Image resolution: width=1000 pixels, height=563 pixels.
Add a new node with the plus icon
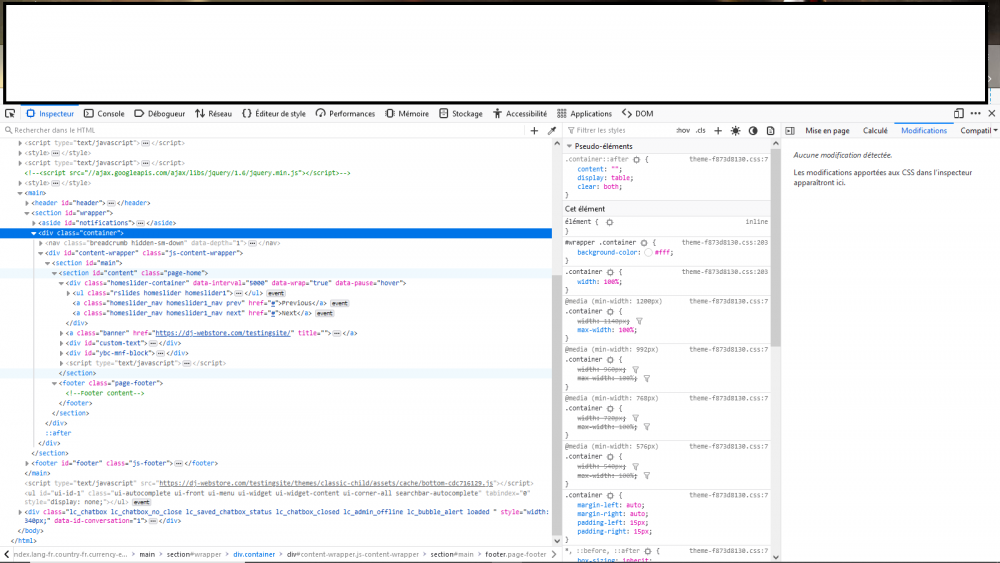tap(534, 130)
